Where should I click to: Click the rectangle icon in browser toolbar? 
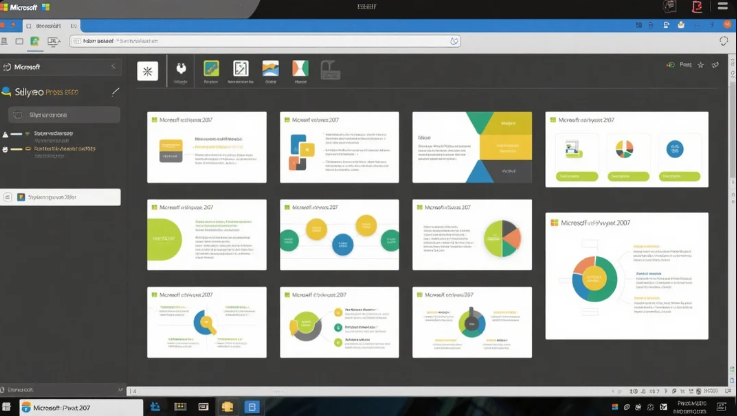(19, 41)
